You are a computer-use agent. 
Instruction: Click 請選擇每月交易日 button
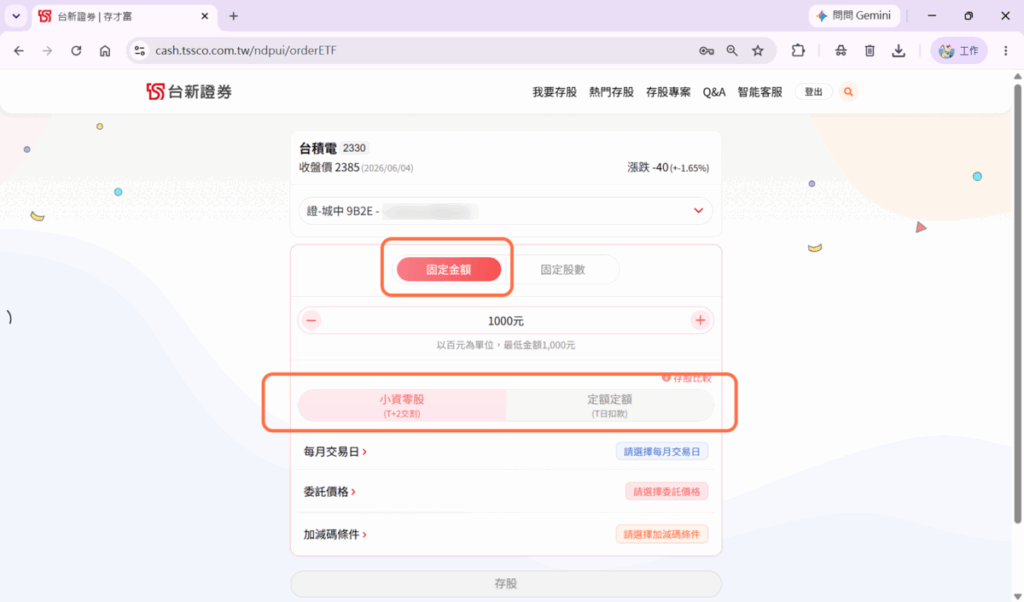tap(662, 451)
